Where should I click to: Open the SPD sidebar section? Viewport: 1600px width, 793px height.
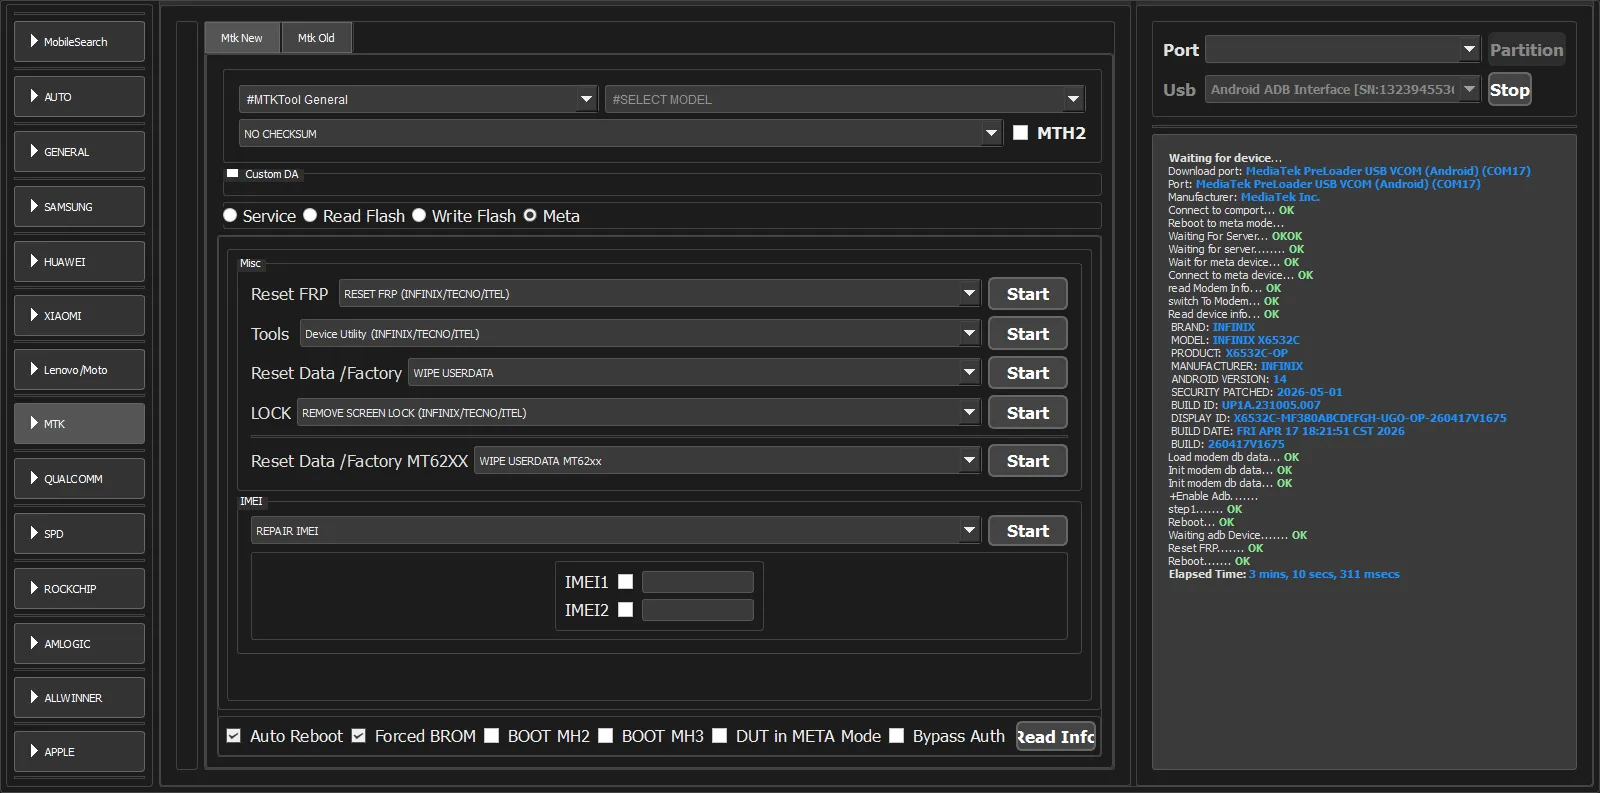pyautogui.click(x=79, y=534)
